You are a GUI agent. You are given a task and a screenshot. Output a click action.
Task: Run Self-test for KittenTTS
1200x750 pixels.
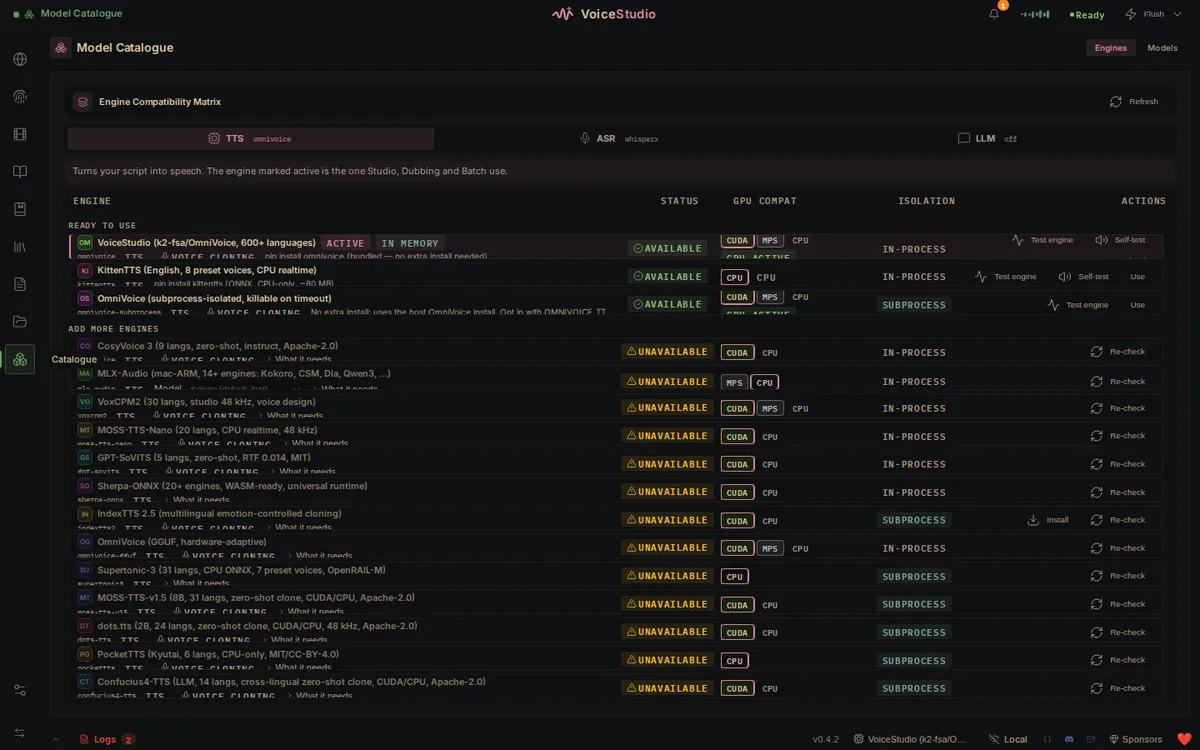click(1083, 277)
